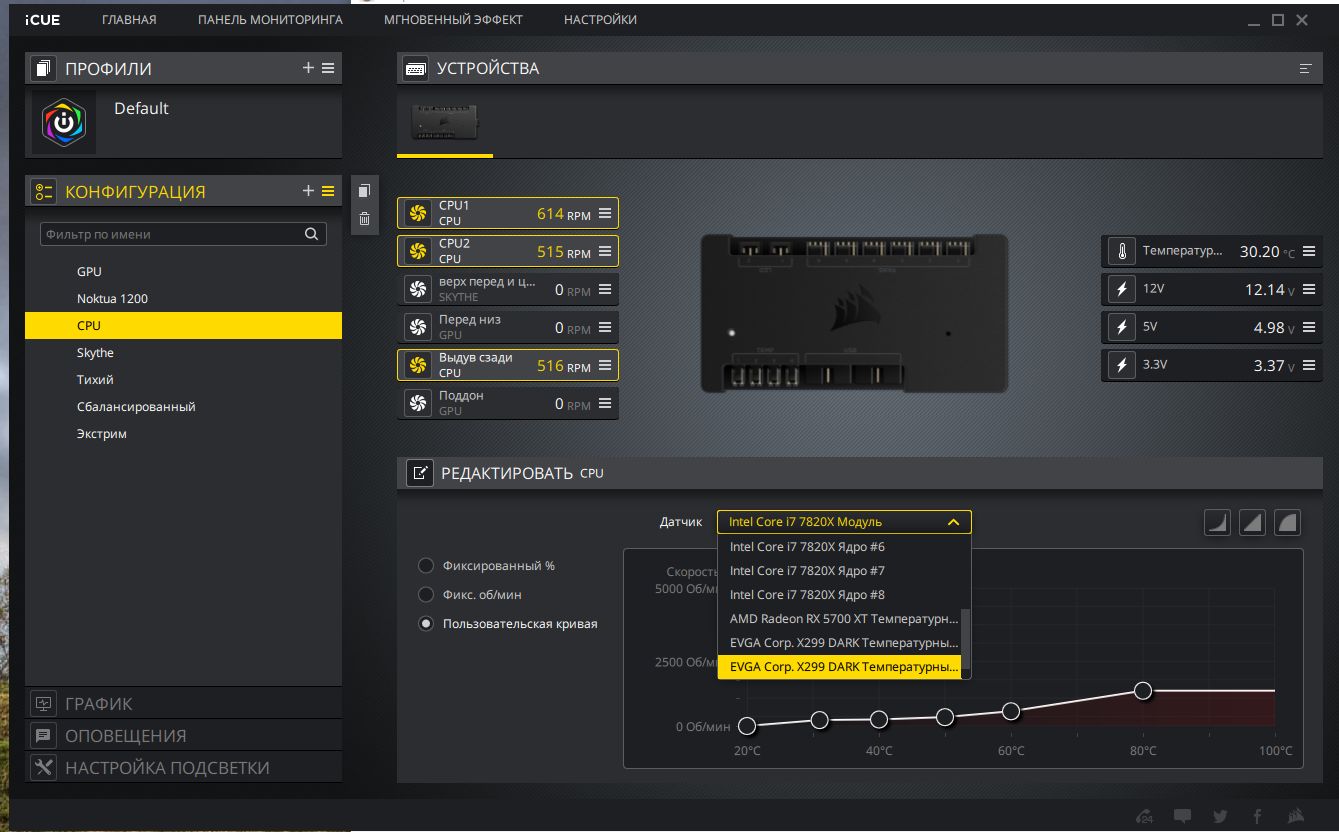This screenshot has width=1339, height=832.
Task: Add a new configuration in Конфигурация
Action: point(308,191)
